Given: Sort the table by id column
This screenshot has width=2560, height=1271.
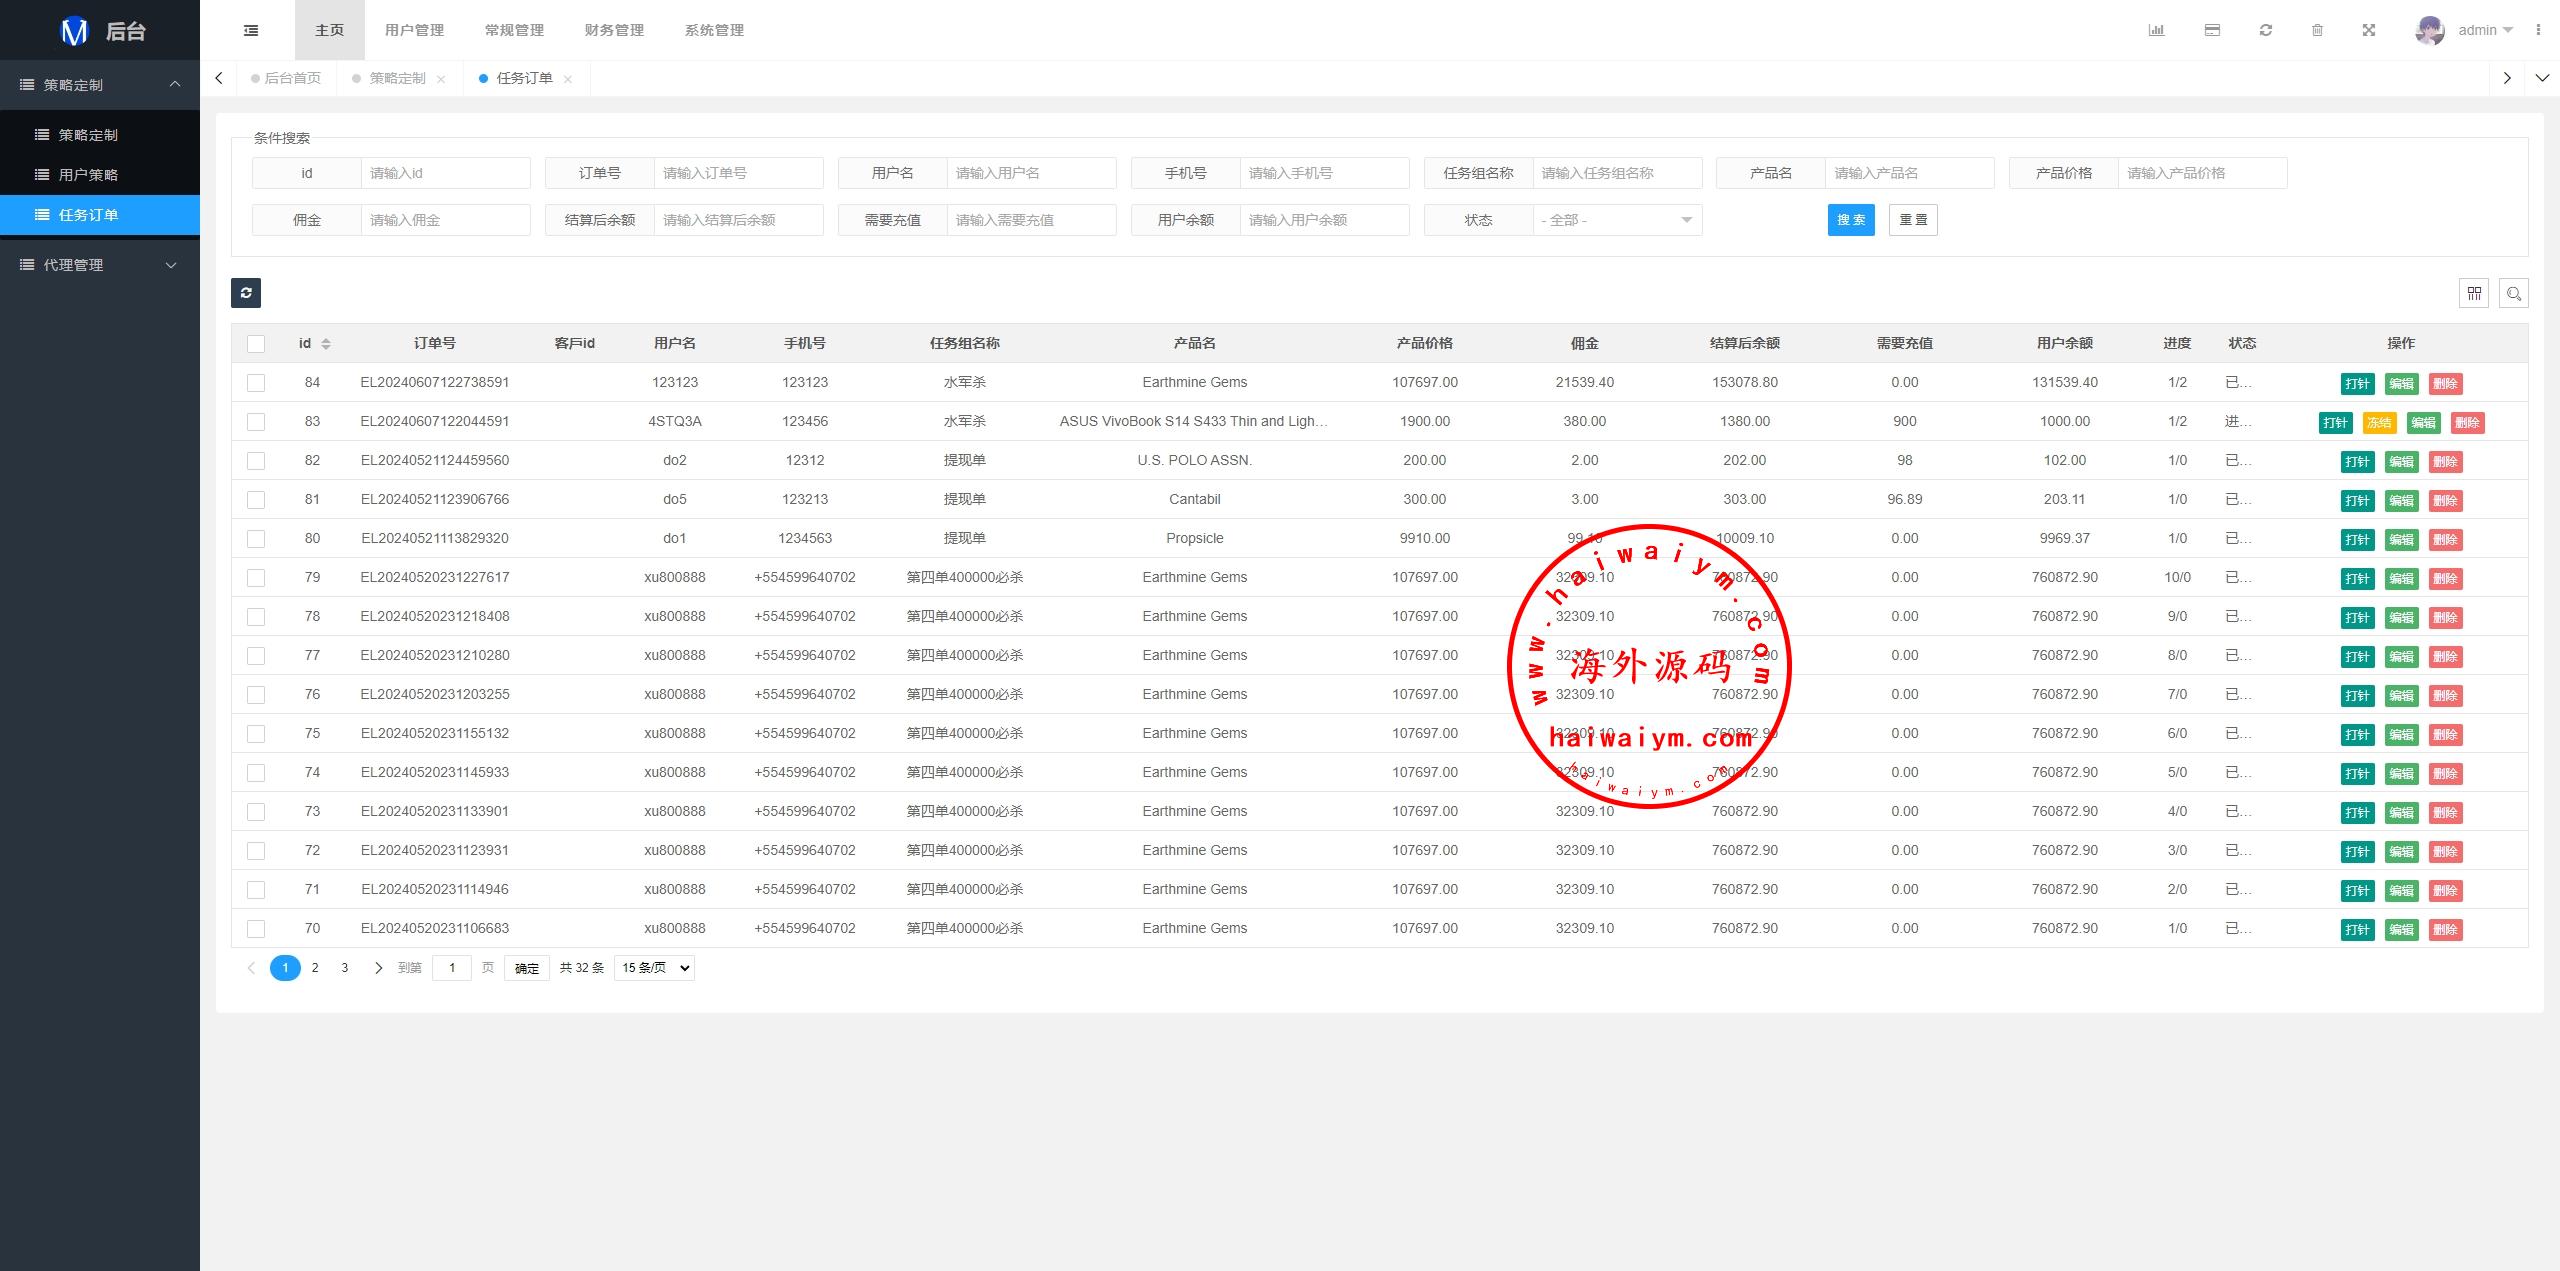Looking at the screenshot, I should (x=325, y=344).
